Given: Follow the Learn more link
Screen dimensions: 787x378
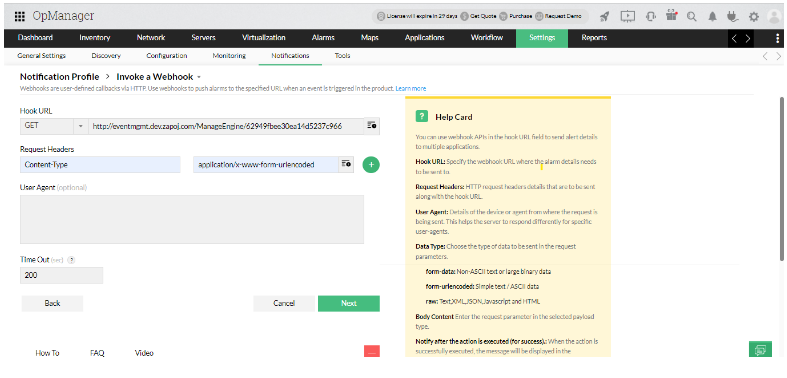Looking at the screenshot, I should point(411,88).
